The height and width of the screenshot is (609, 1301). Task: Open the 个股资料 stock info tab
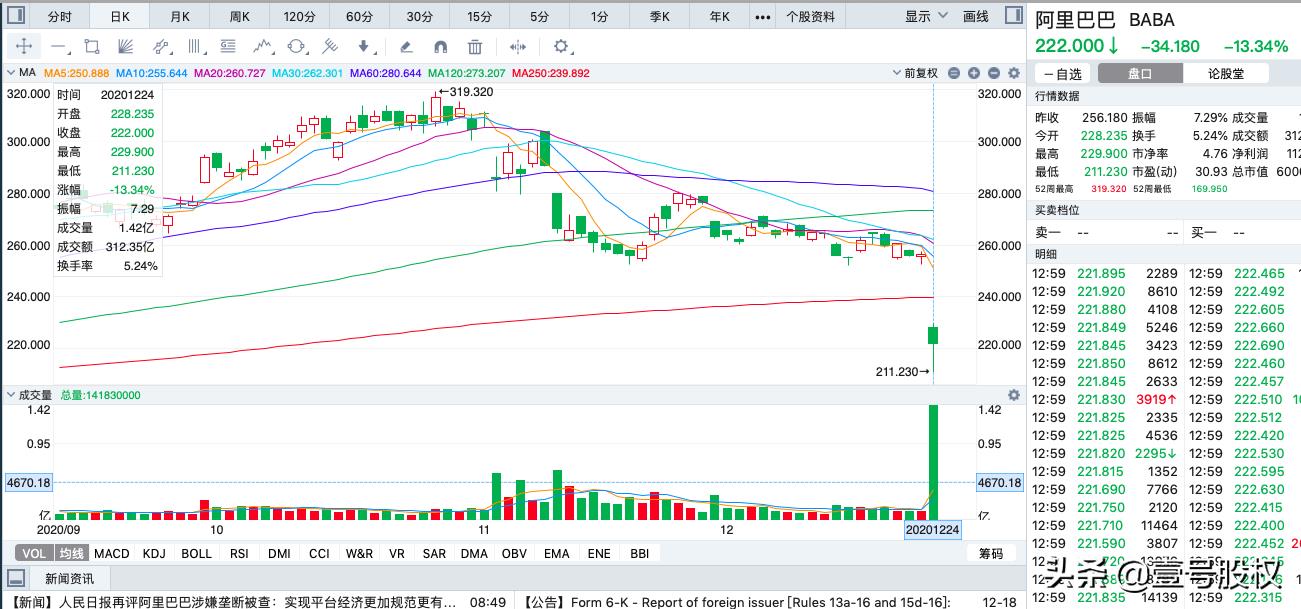[811, 16]
